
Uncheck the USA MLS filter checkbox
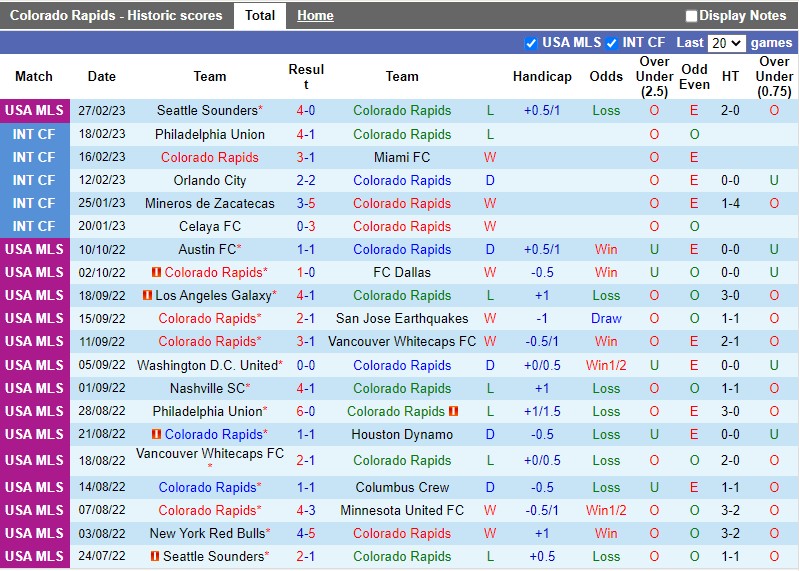[x=530, y=43]
